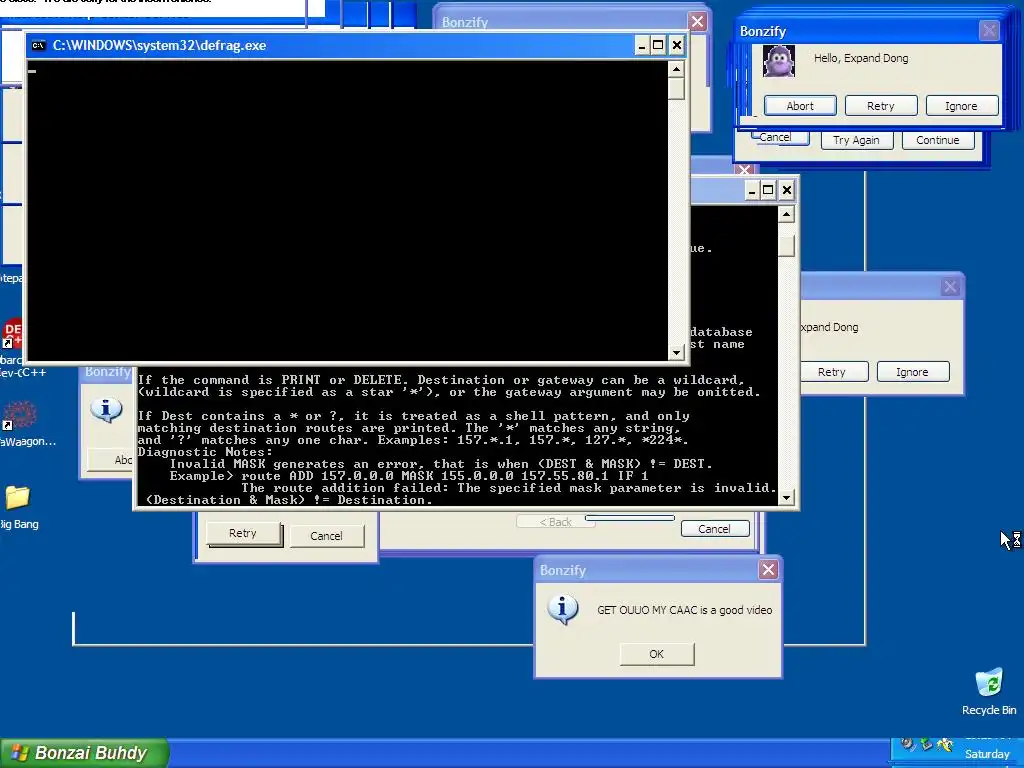This screenshot has height=768, width=1024.
Task: Click the defrag console scrollbar thumb
Action: [x=677, y=89]
